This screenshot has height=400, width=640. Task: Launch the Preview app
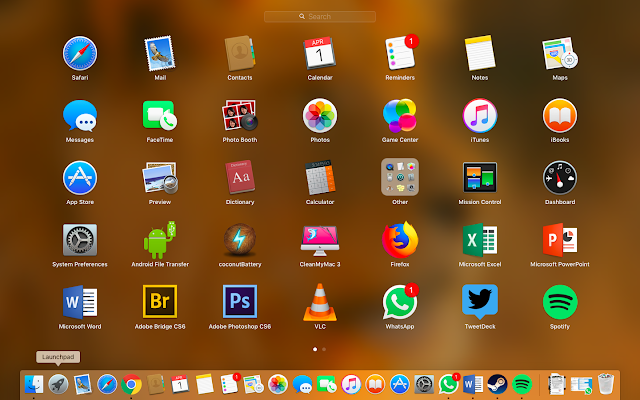[x=160, y=178]
